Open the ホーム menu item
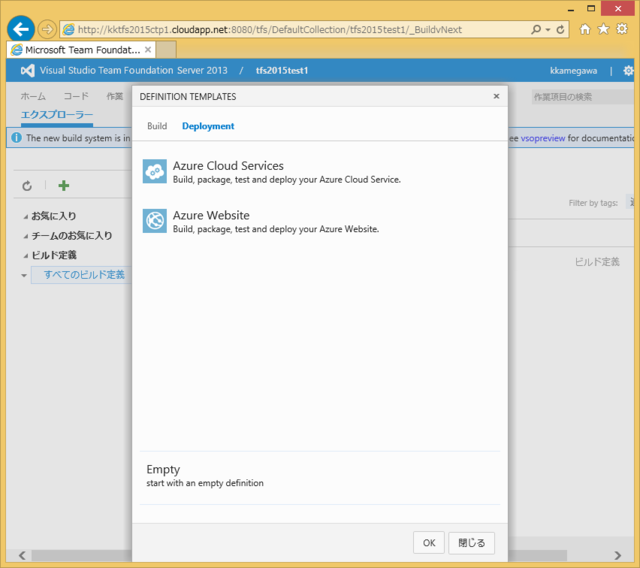This screenshot has width=640, height=568. pyautogui.click(x=33, y=96)
